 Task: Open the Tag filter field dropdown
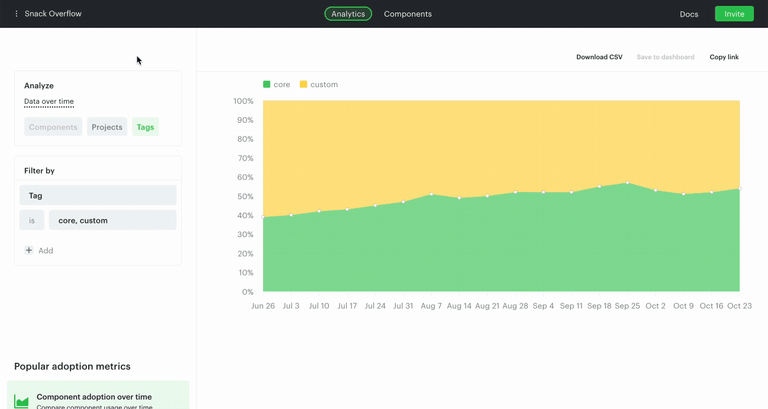point(98,195)
